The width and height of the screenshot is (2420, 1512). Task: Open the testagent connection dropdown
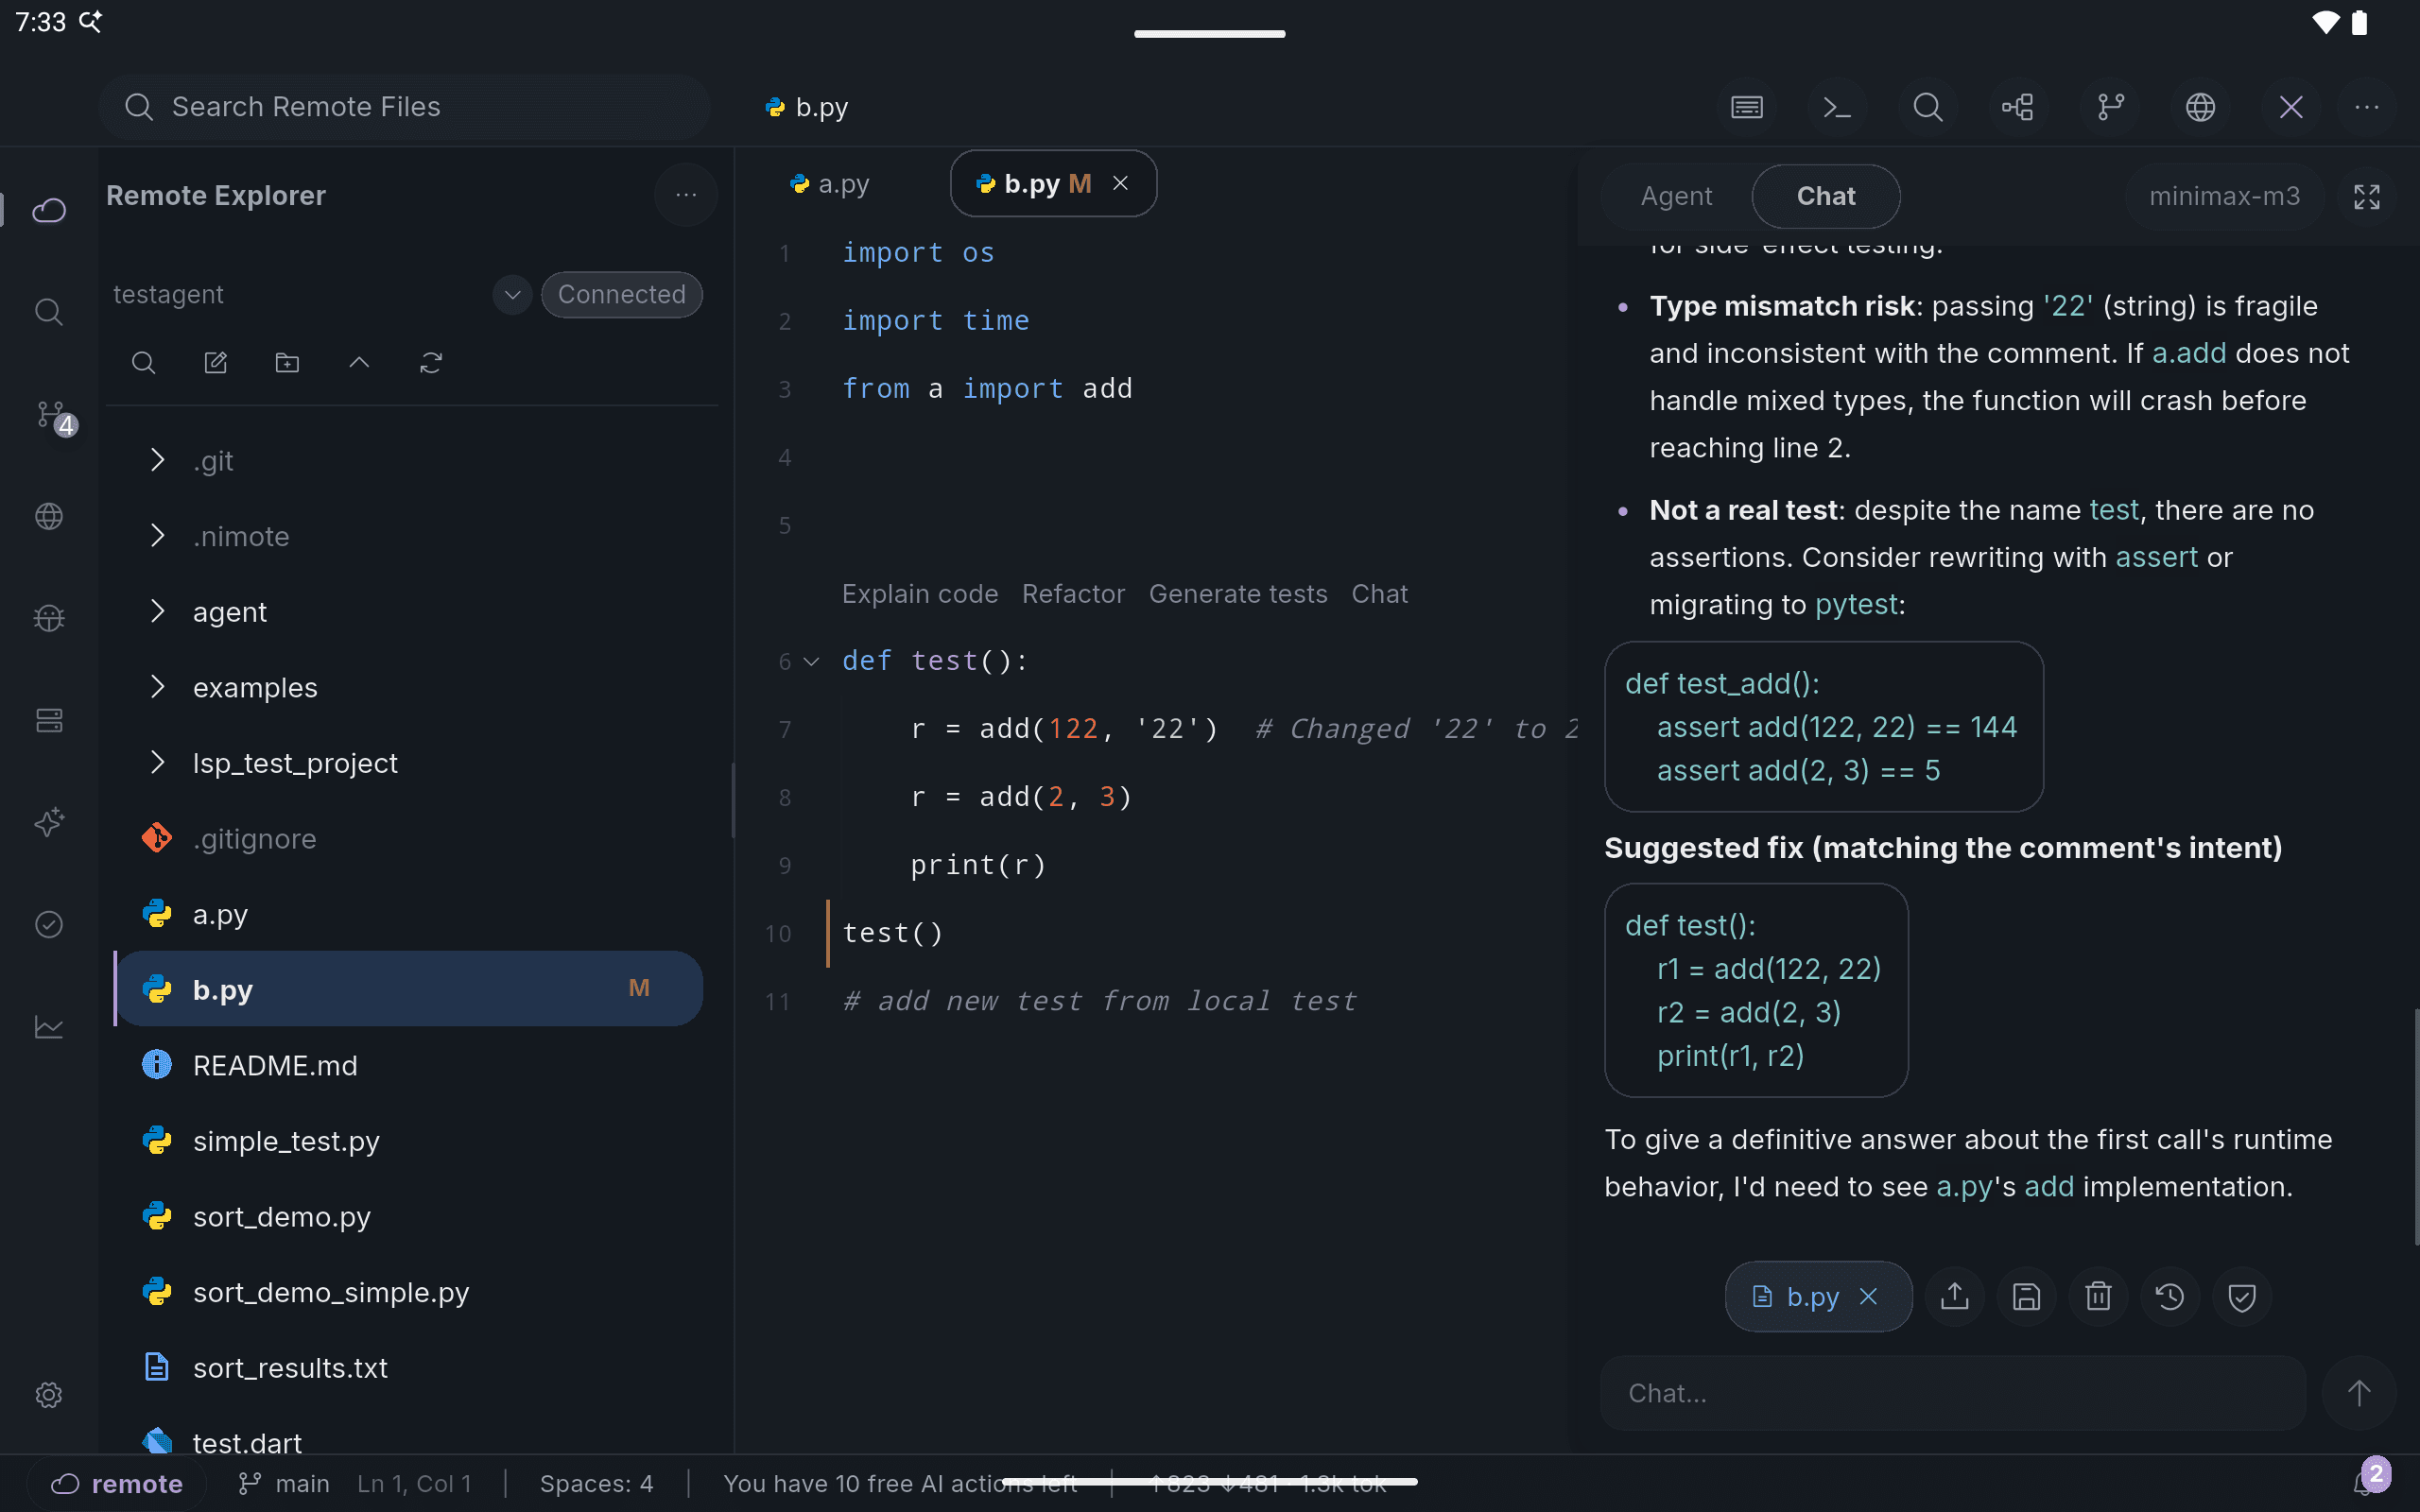[x=512, y=295]
